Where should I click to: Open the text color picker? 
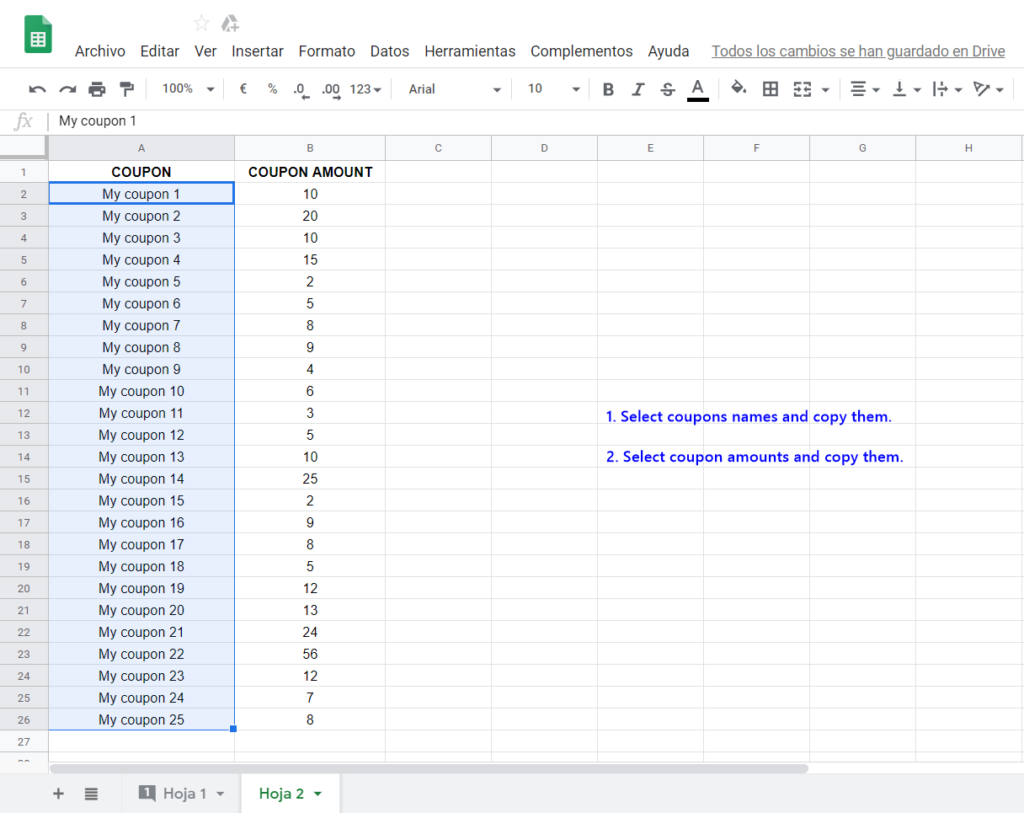(698, 89)
